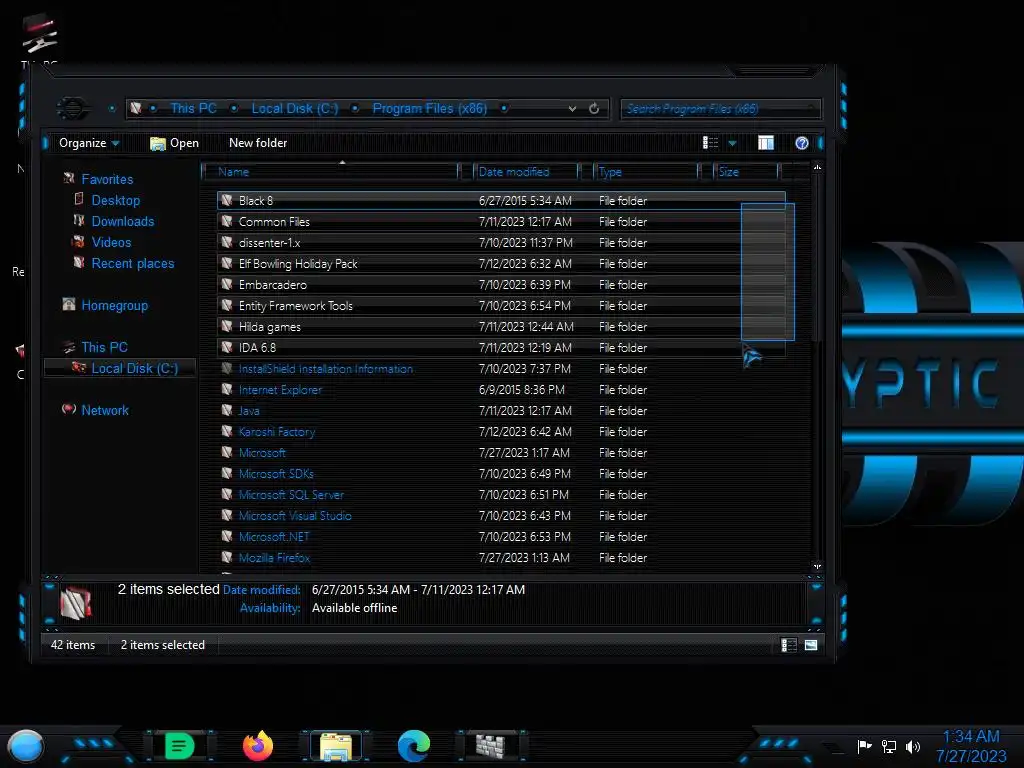Open Desktop in navigation pane
1024x768 pixels.
pyautogui.click(x=116, y=200)
